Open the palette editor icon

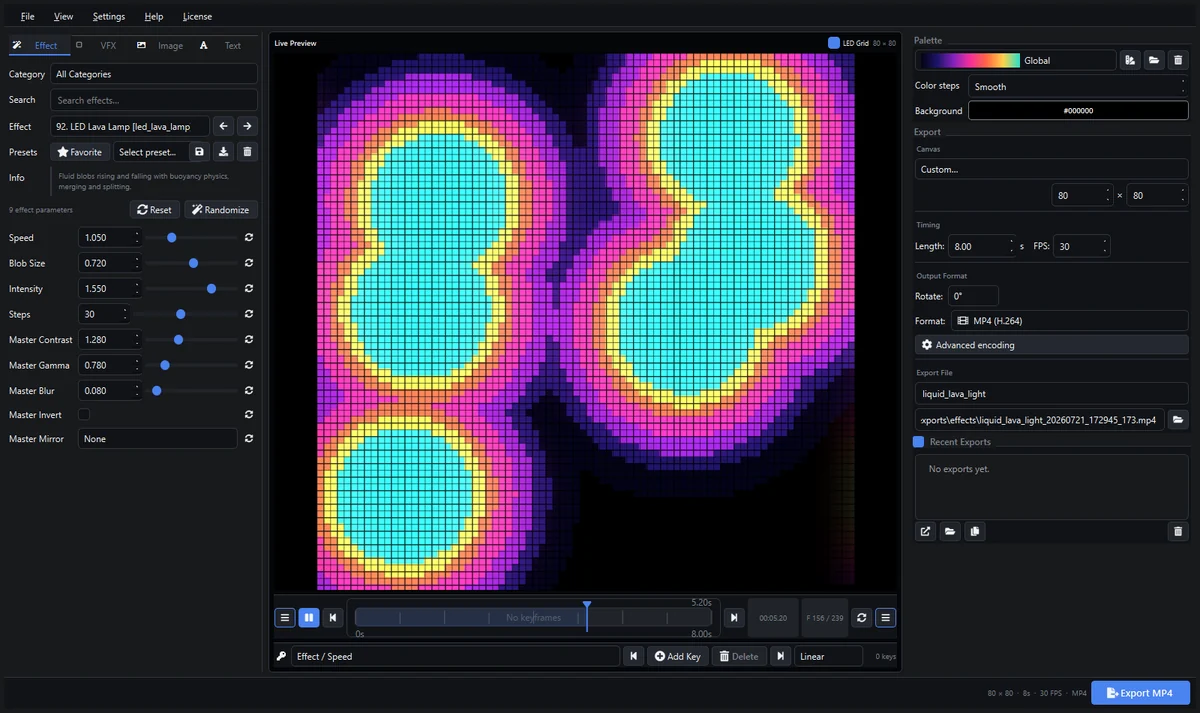point(1130,60)
